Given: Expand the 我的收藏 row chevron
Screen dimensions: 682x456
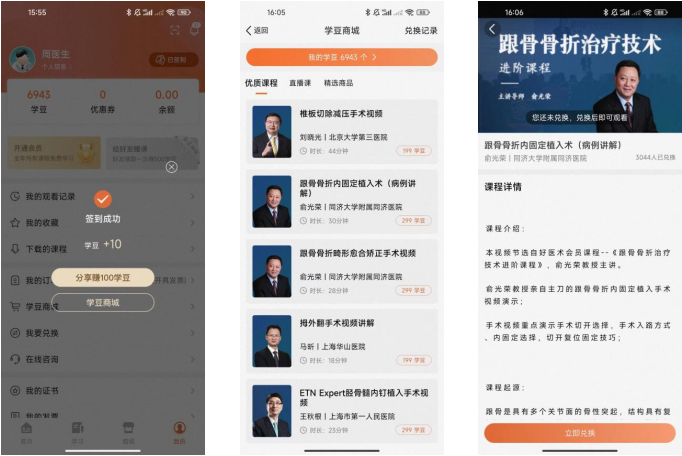Looking at the screenshot, I should pyautogui.click(x=193, y=223).
